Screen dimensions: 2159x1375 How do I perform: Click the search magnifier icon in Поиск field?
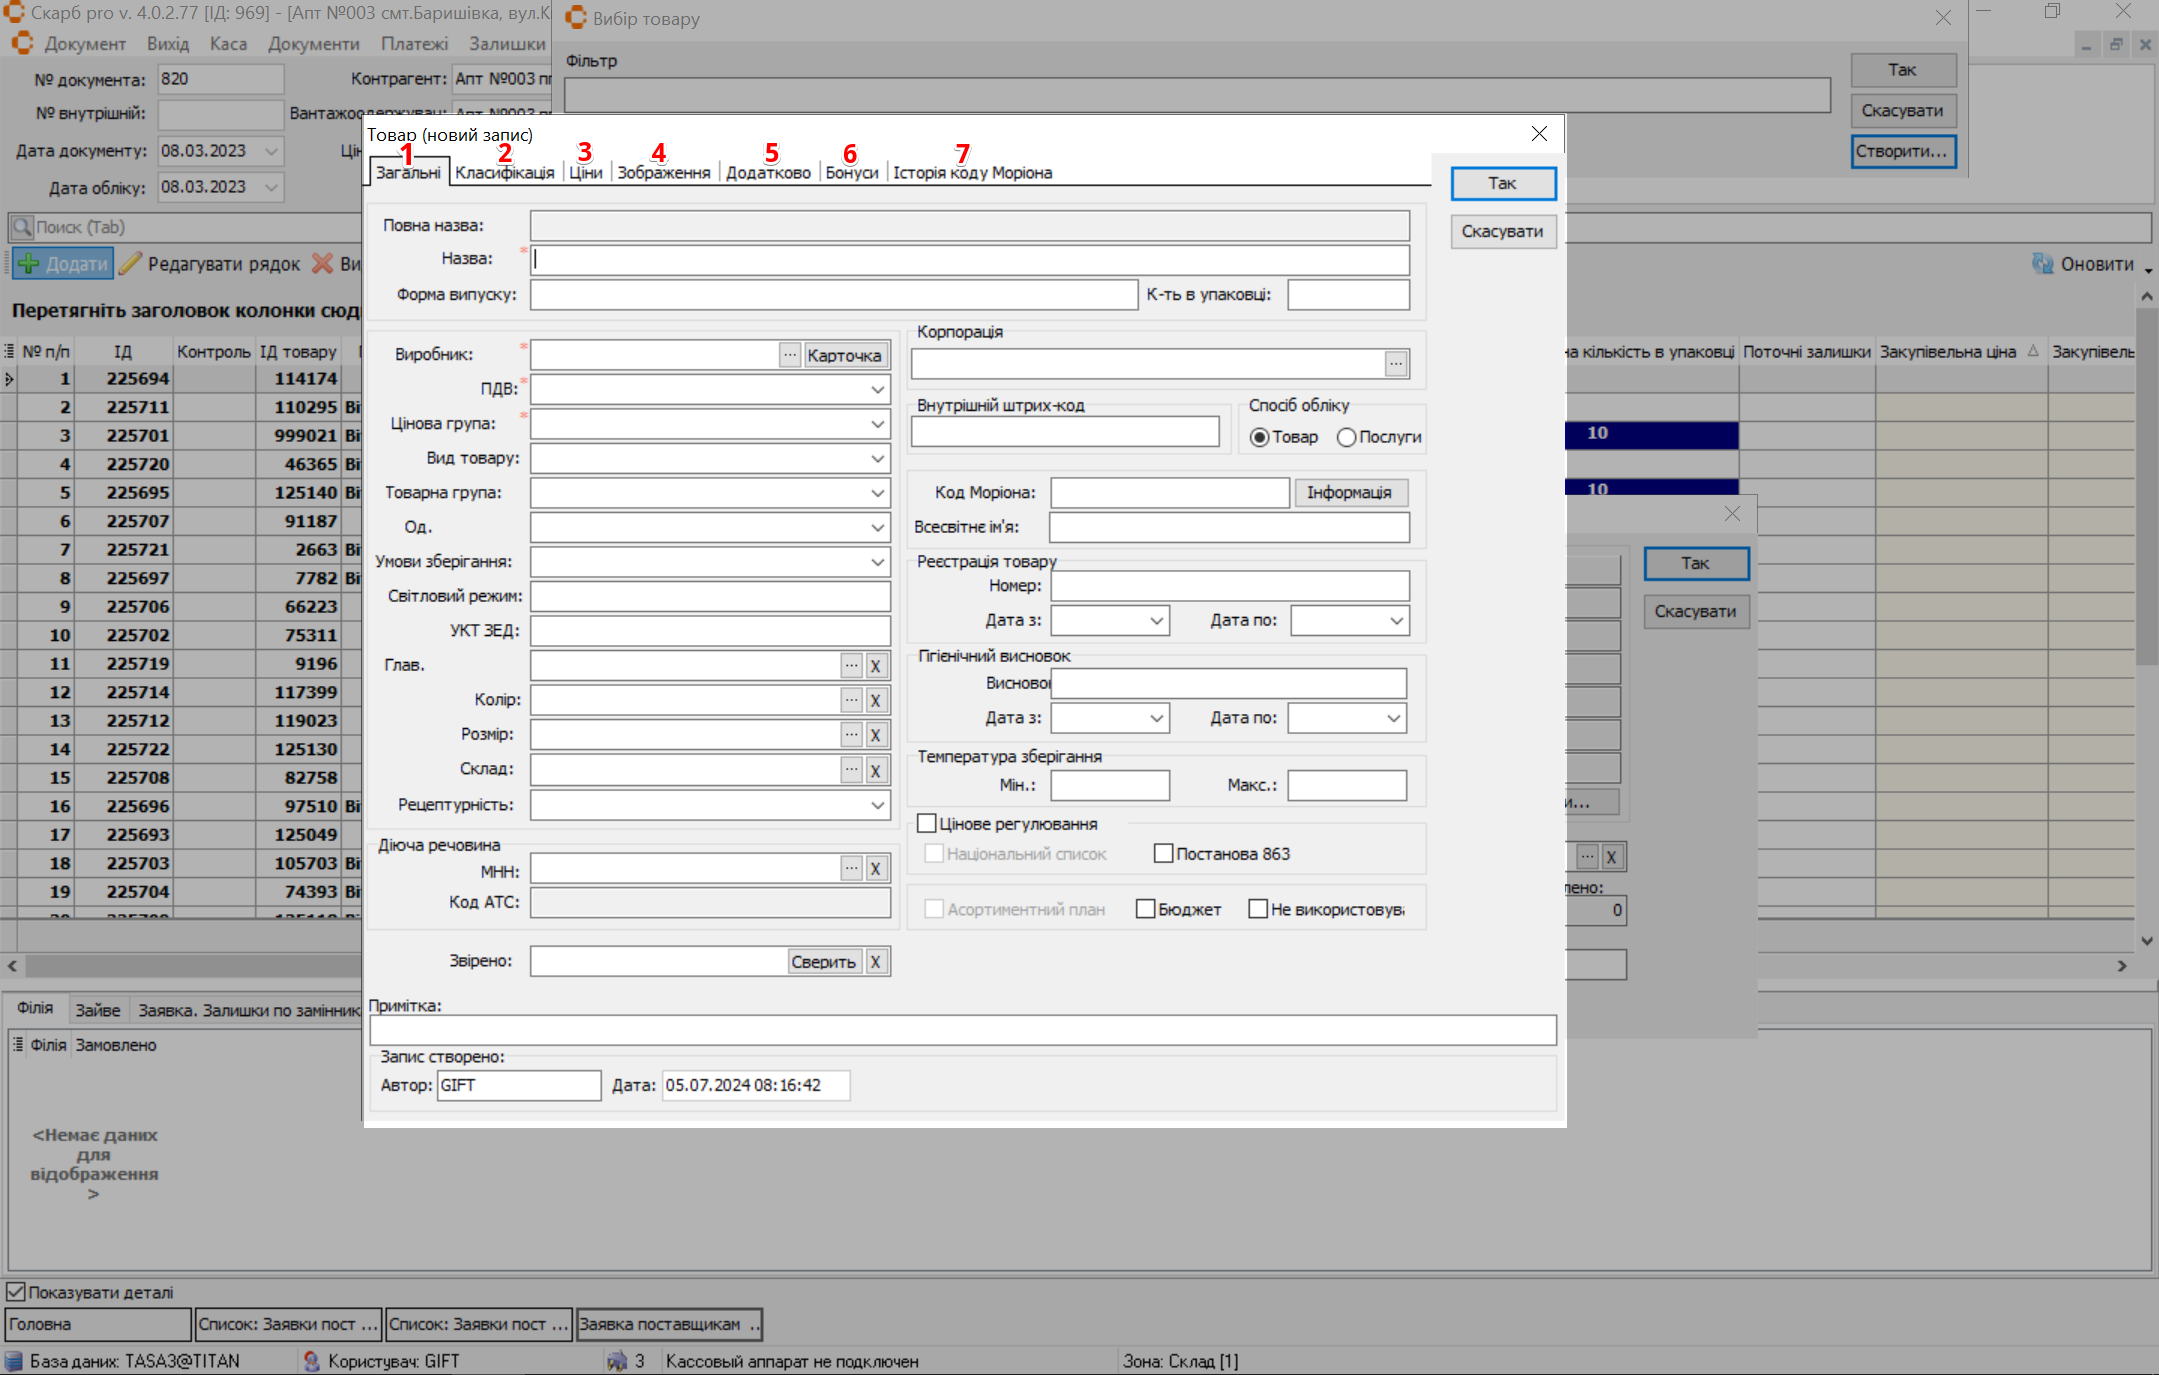tap(21, 227)
